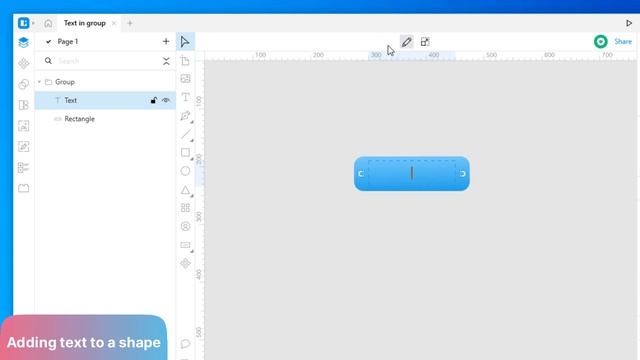Switch to the 'Text in group' tab
The width and height of the screenshot is (640, 360).
click(x=84, y=23)
